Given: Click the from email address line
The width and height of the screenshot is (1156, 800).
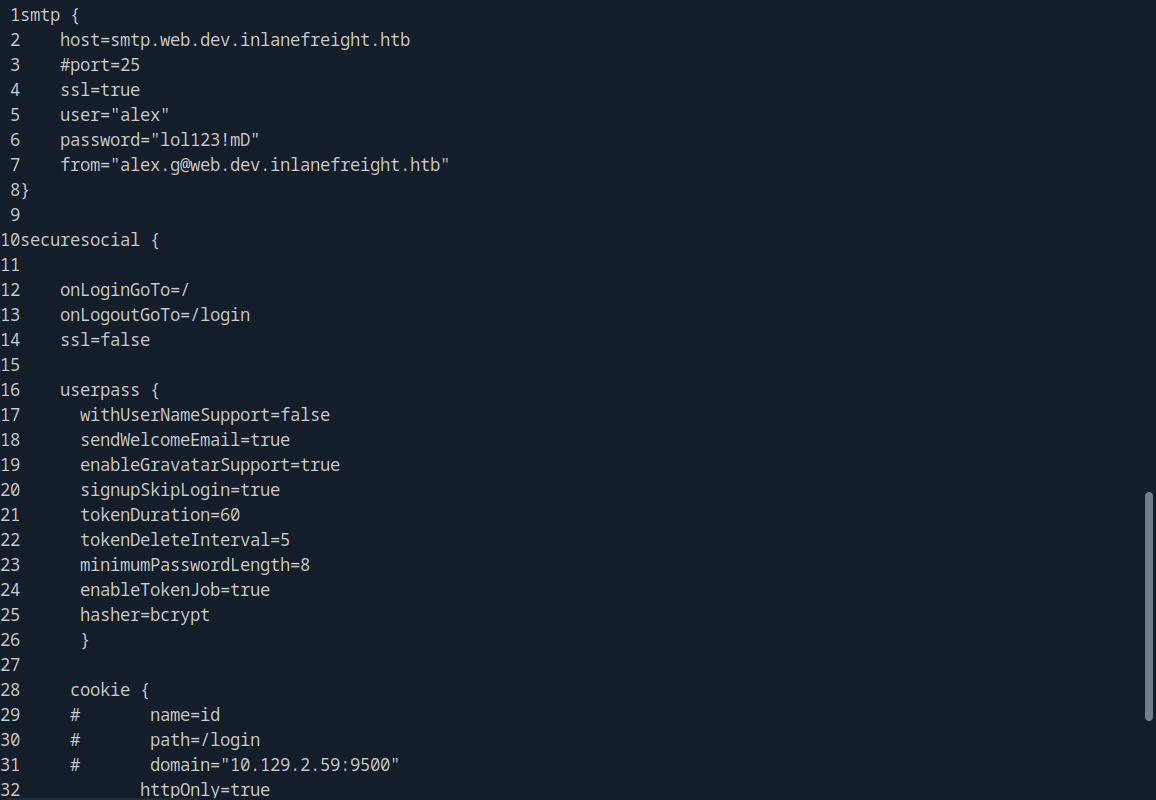Looking at the screenshot, I should (254, 165).
